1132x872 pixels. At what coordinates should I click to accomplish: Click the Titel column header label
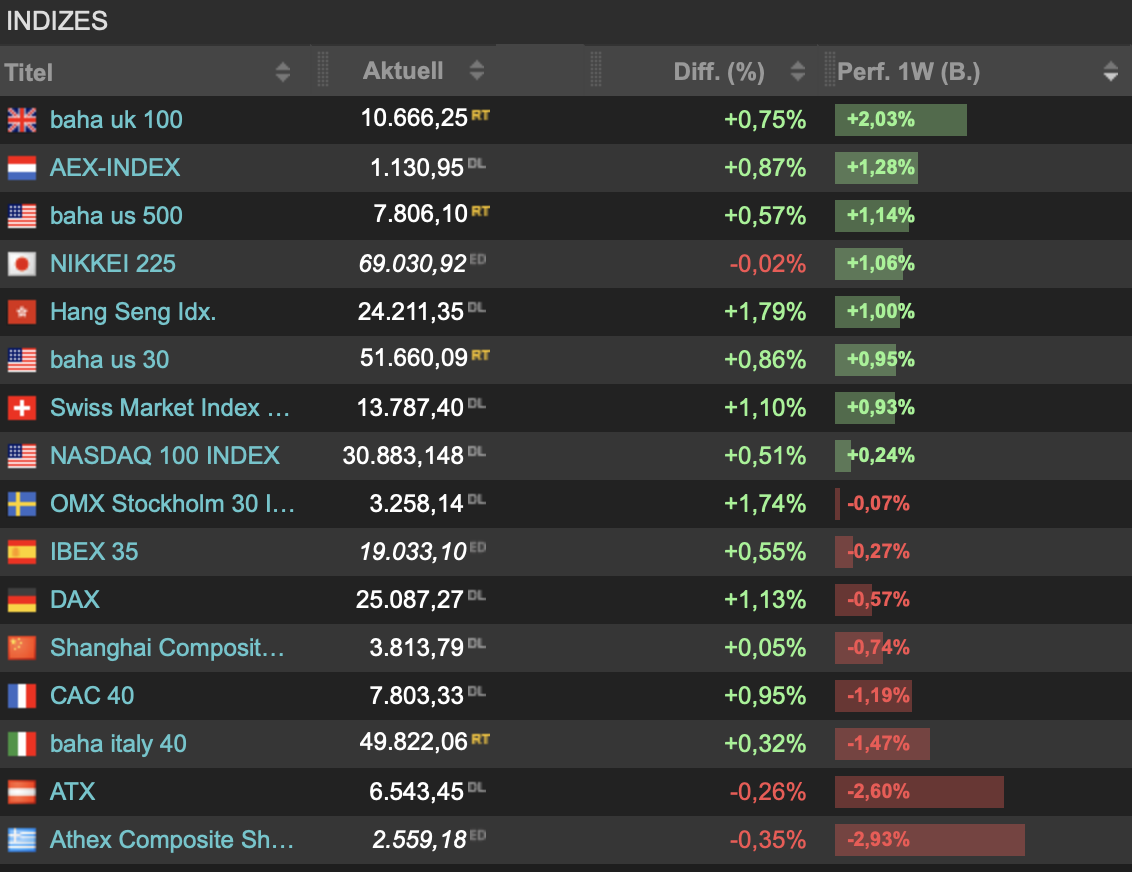coord(29,72)
